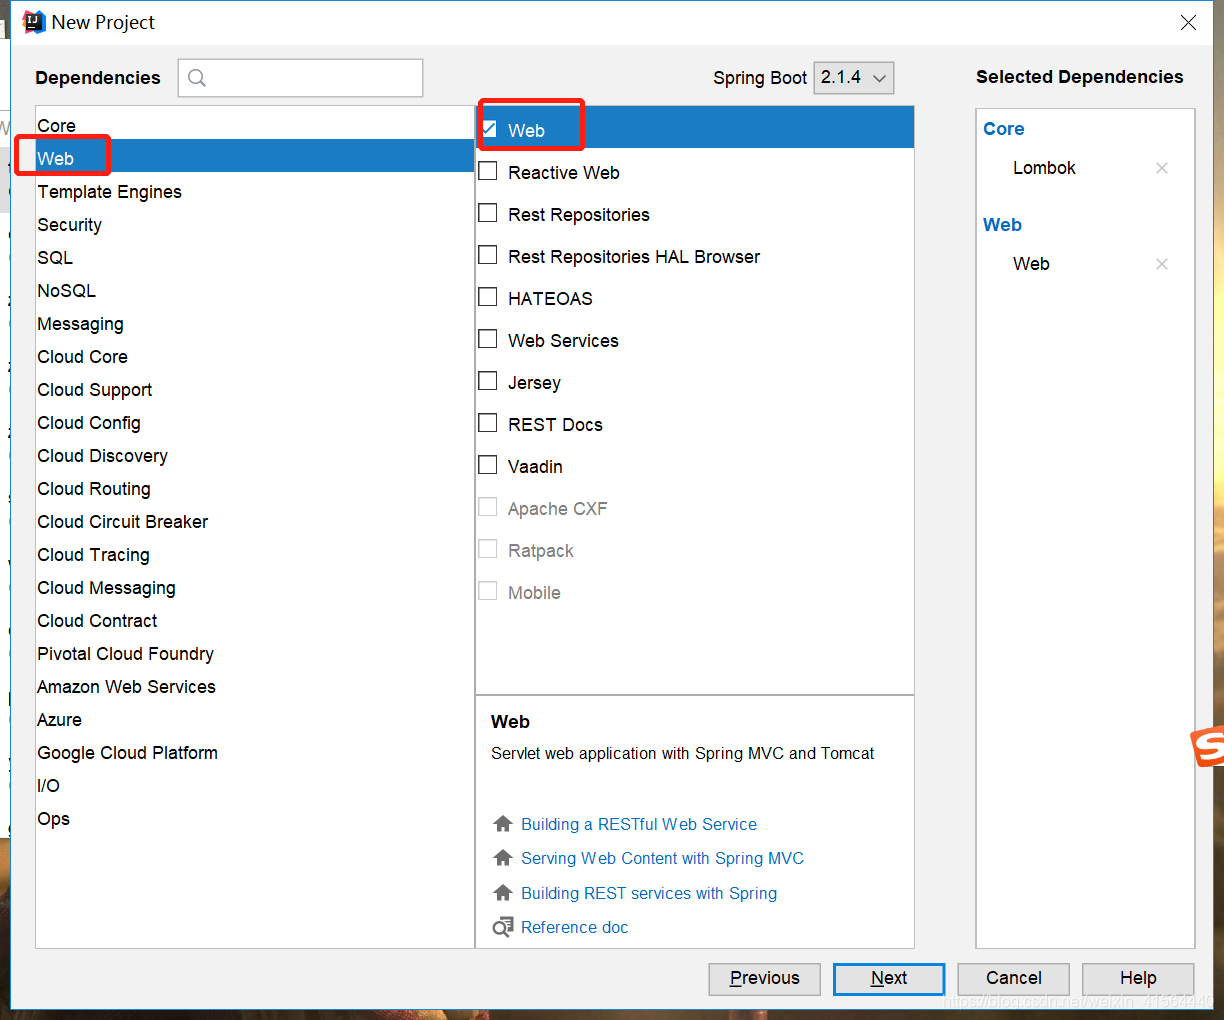Select the Messaging category
This screenshot has height=1020, width=1224.
click(255, 323)
